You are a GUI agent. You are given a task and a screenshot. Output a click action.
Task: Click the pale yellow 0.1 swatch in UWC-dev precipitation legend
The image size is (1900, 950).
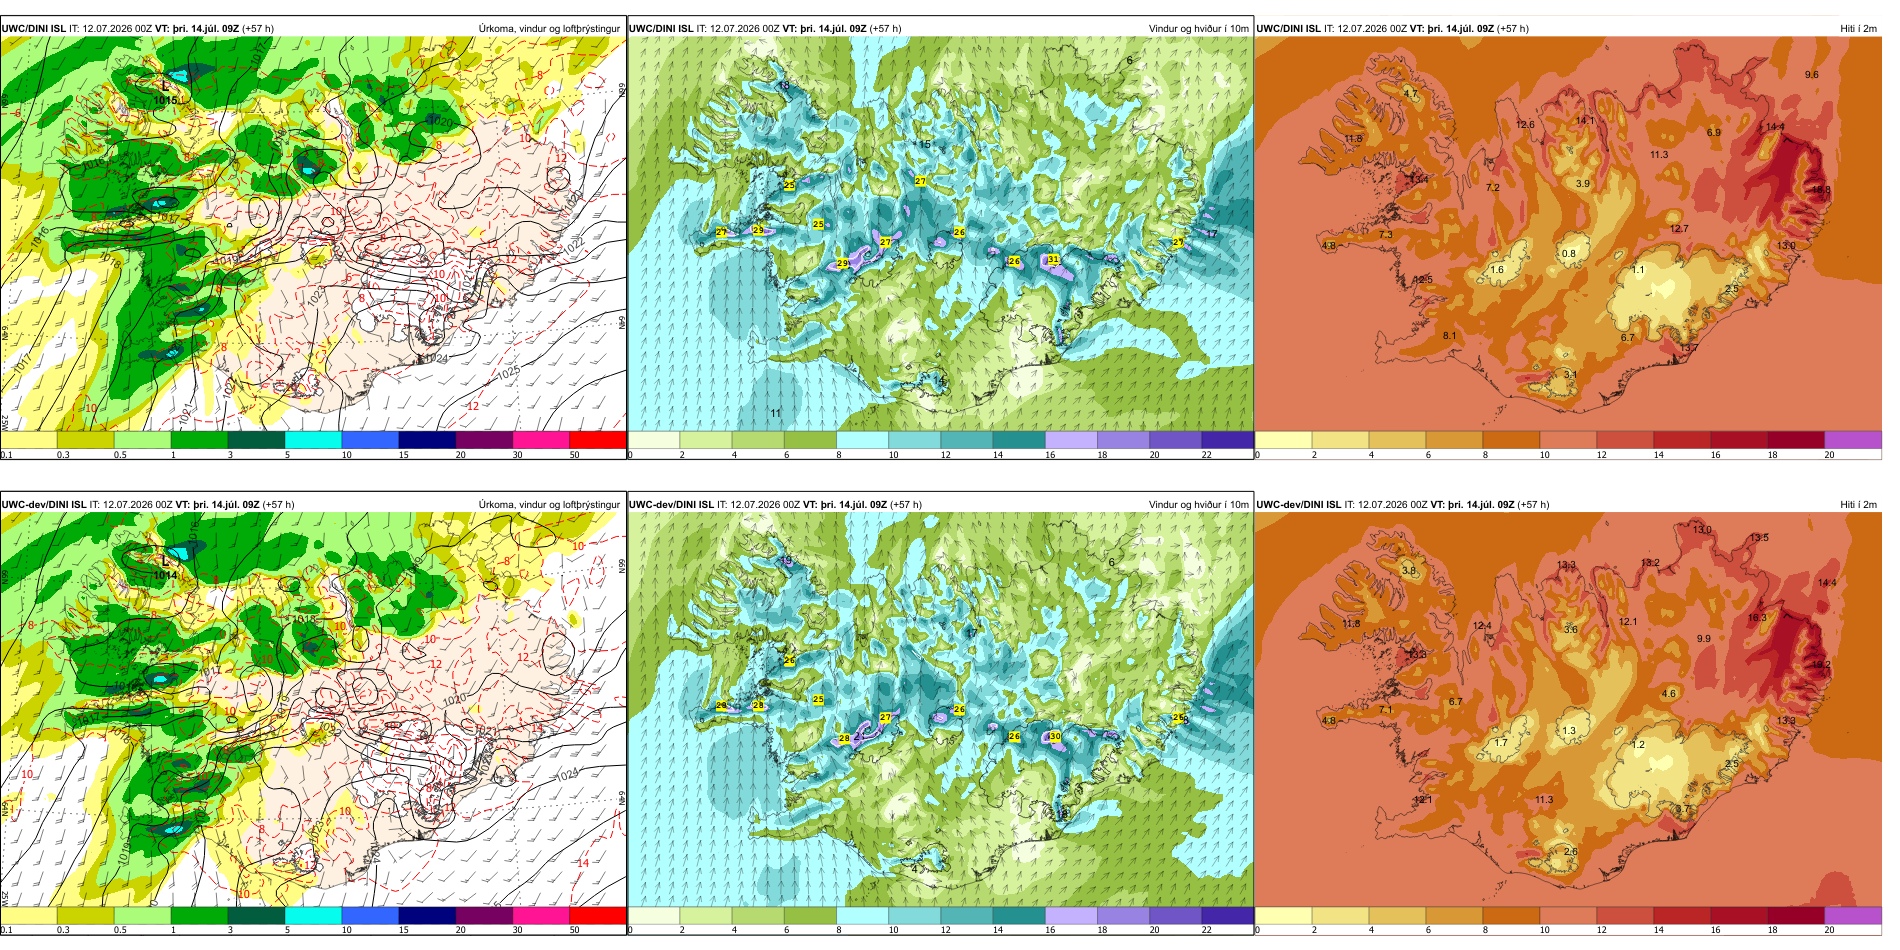[29, 915]
